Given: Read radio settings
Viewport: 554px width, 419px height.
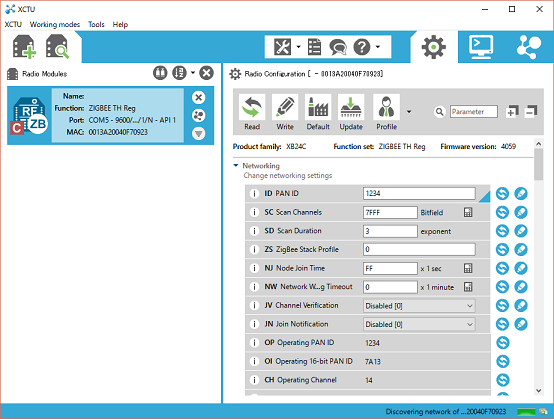Looking at the screenshot, I should pos(252,112).
